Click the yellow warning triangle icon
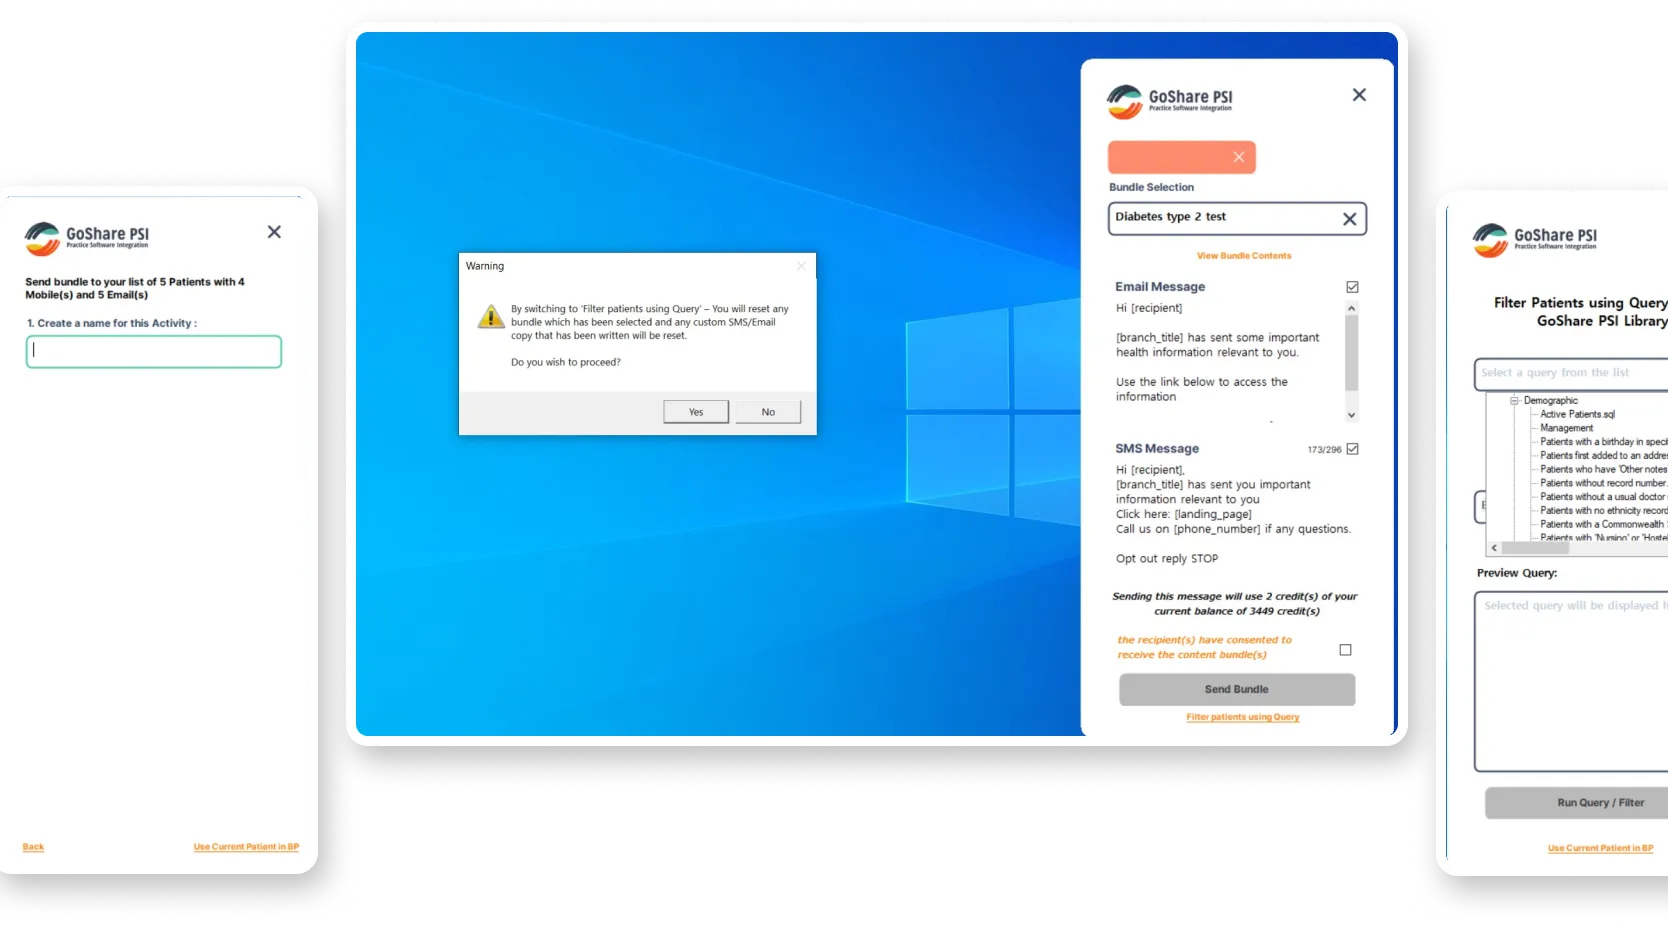Image resolution: width=1668 pixels, height=926 pixels. [x=491, y=316]
